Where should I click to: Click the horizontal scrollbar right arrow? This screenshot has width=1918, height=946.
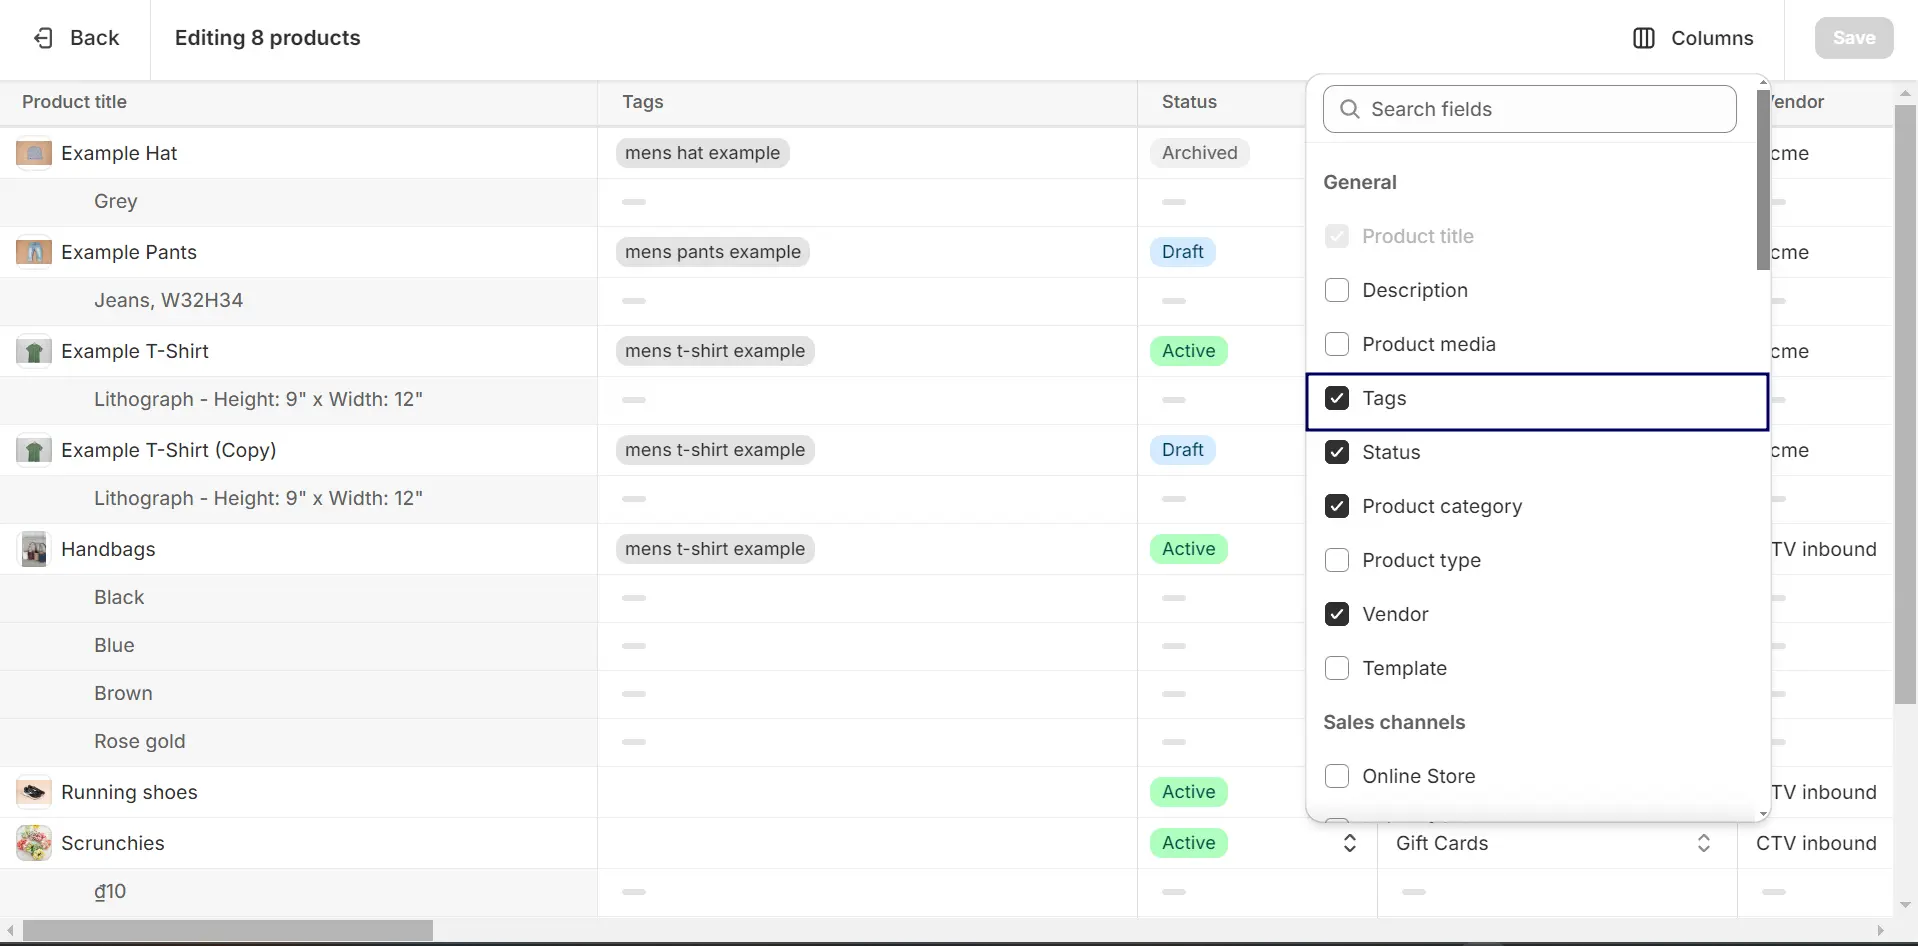click(x=1881, y=931)
